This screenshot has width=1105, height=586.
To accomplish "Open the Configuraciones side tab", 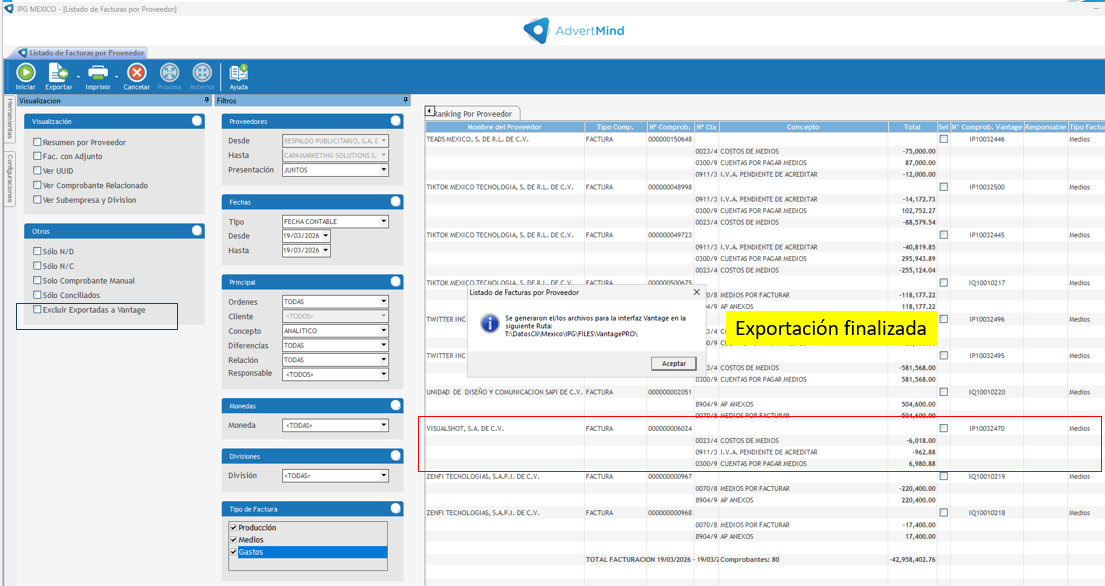I will click(x=10, y=177).
